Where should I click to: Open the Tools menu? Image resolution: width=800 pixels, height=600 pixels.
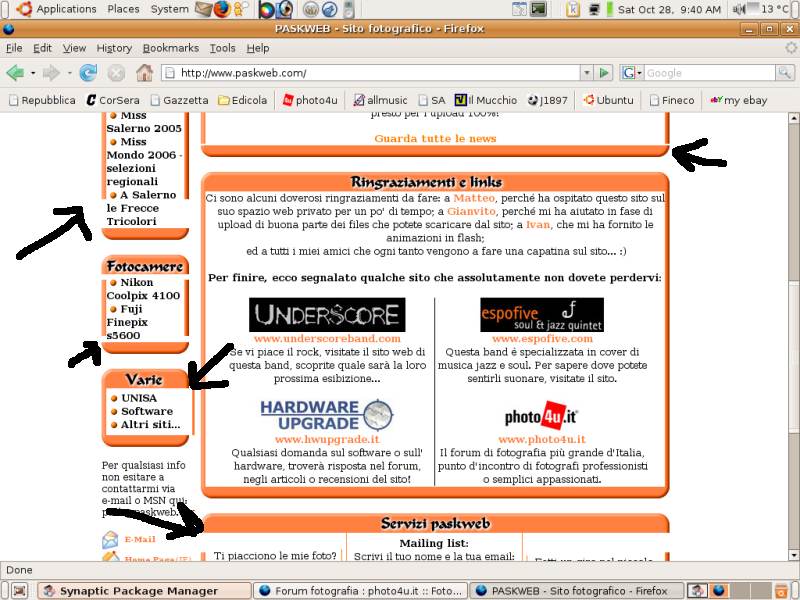click(222, 48)
